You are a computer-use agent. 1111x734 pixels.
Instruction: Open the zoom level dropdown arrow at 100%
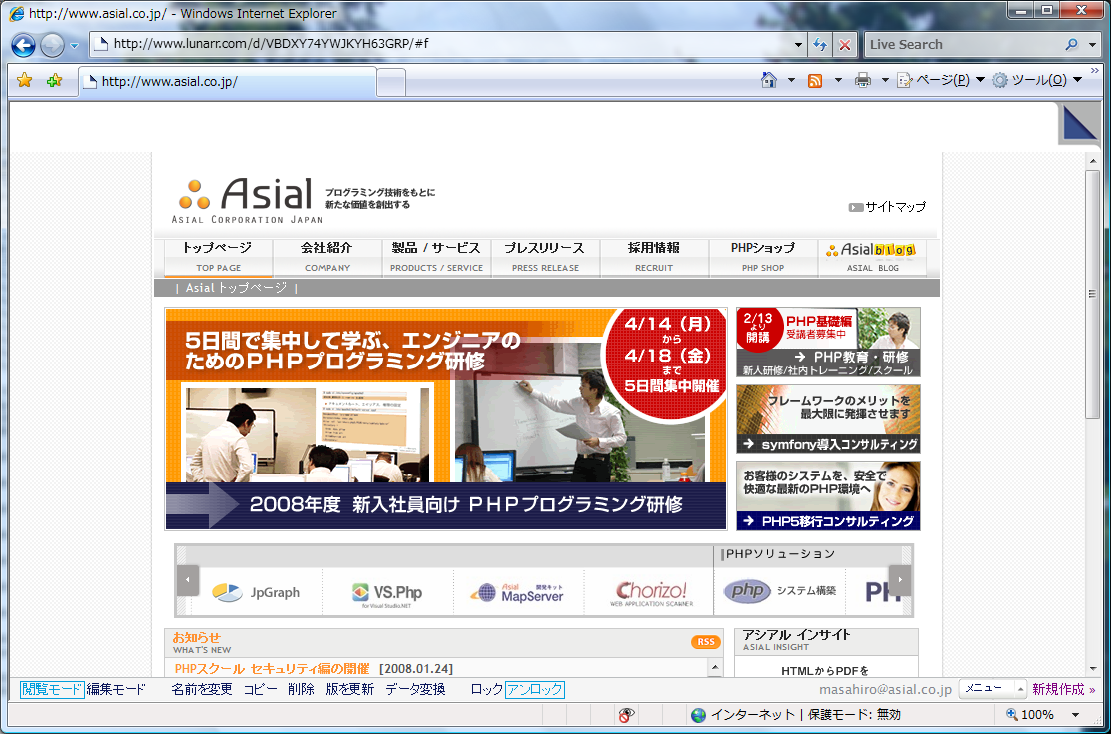tap(1076, 715)
